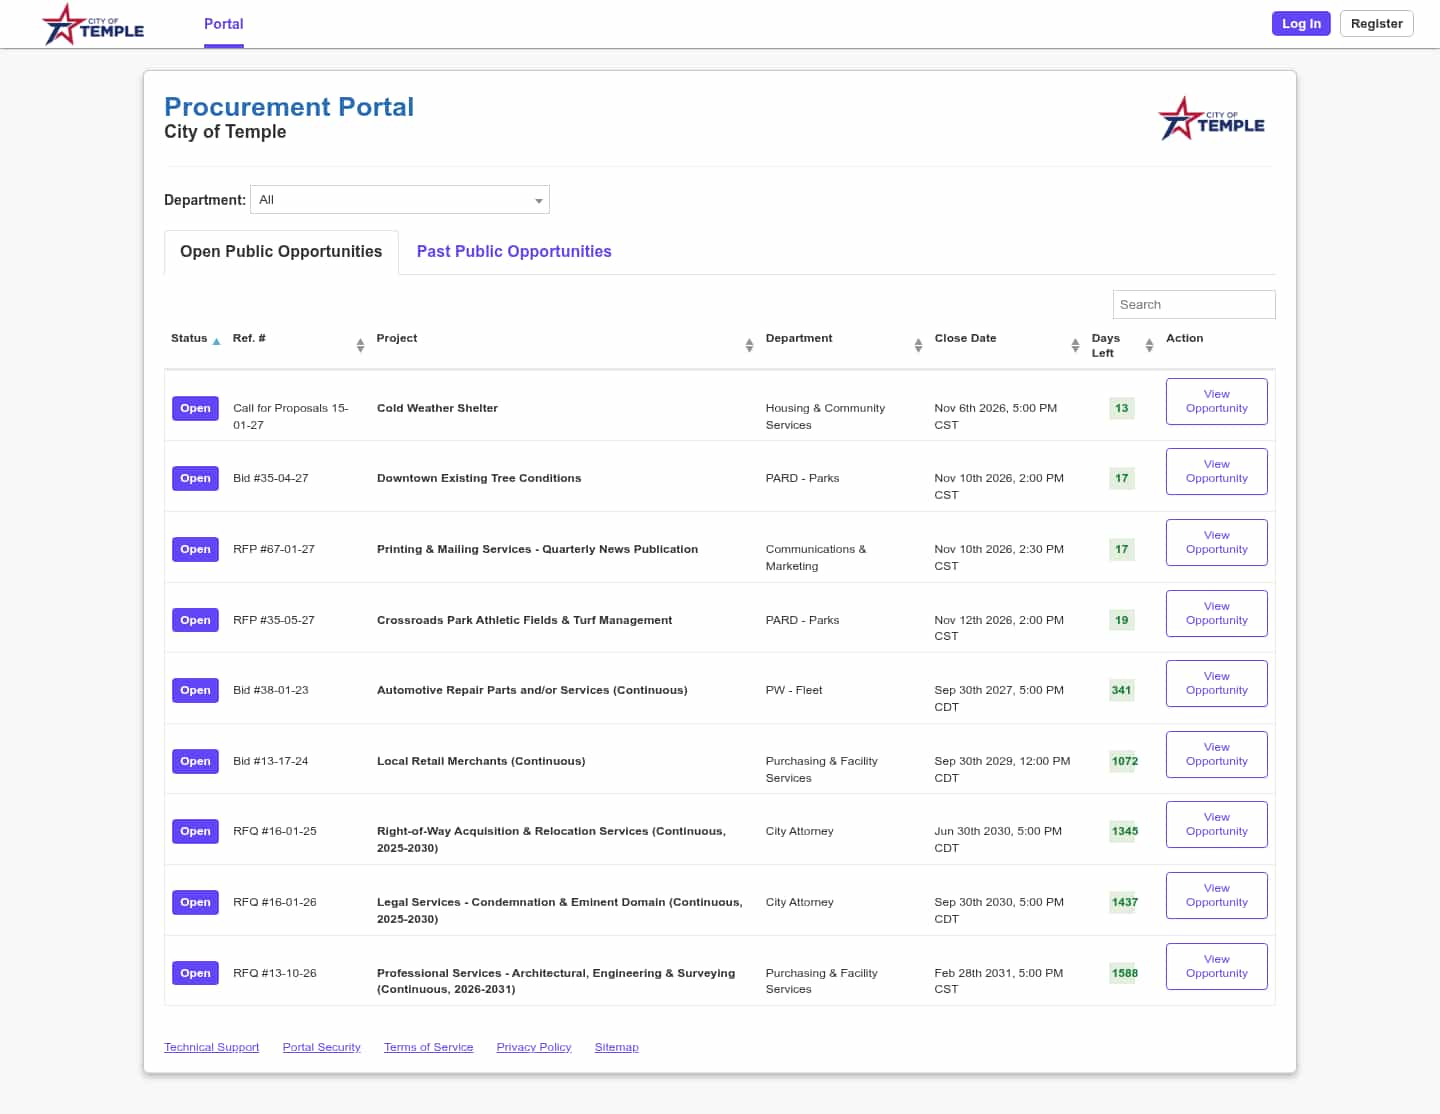Open the Portal Security link
This screenshot has width=1440, height=1114.
pyautogui.click(x=321, y=1047)
